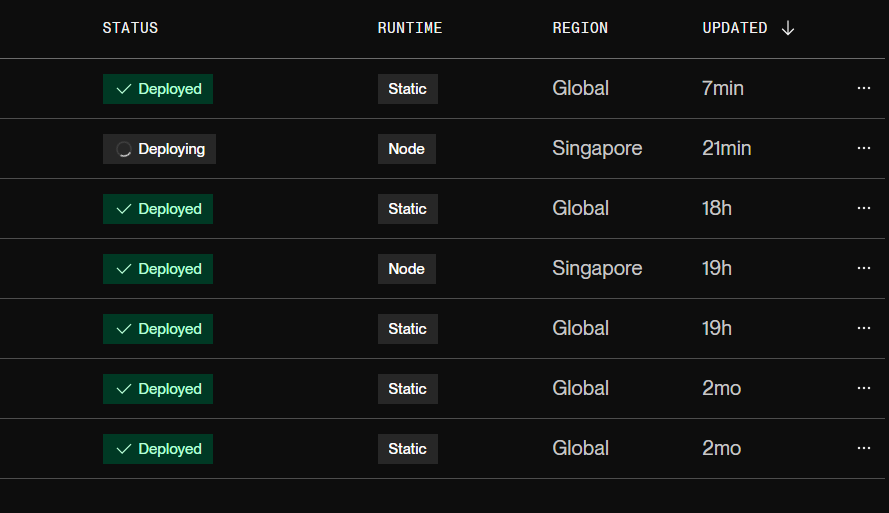The width and height of the screenshot is (889, 513).
Task: Click the Static tag in the 7min row
Action: [x=408, y=89]
